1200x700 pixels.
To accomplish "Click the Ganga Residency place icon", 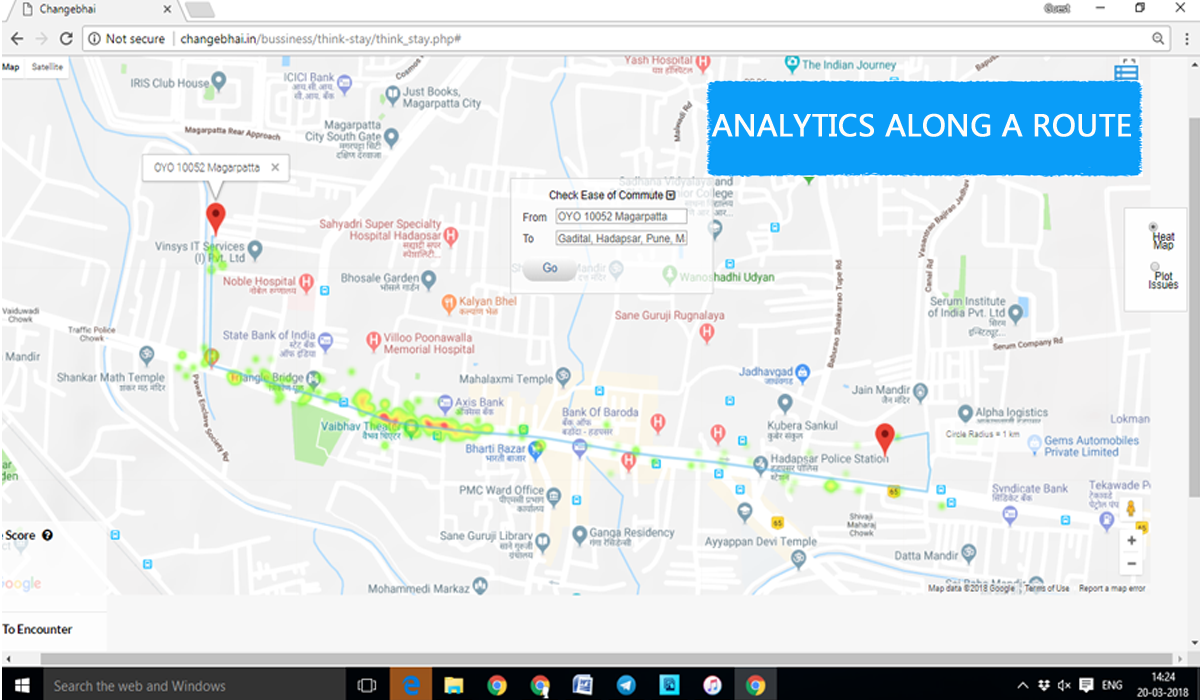I will click(578, 535).
